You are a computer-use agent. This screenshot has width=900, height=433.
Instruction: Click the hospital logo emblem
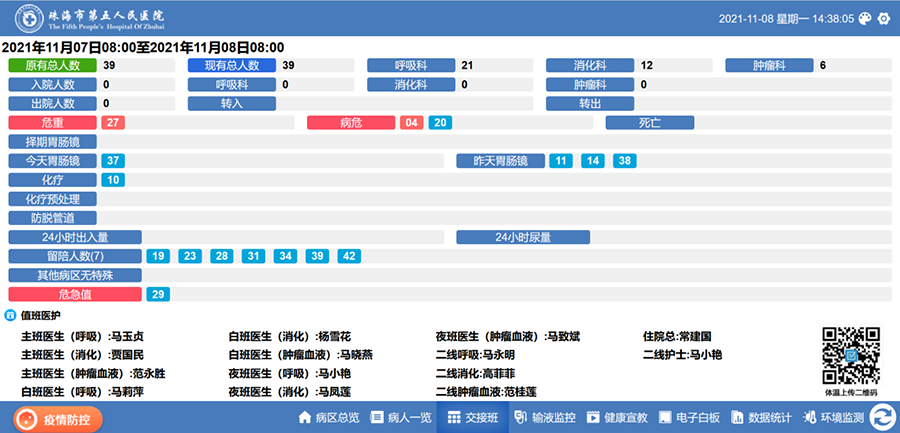coord(21,18)
